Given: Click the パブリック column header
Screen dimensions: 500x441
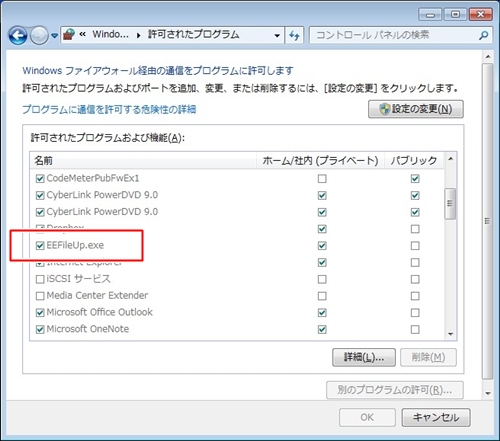Looking at the screenshot, I should (414, 160).
